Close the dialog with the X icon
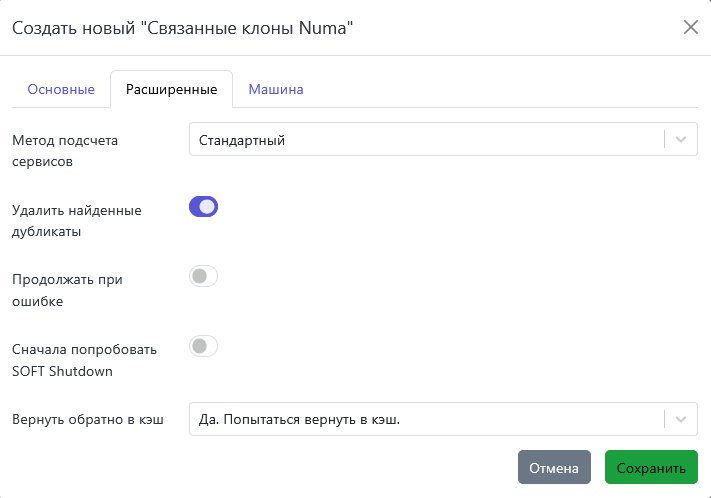Image resolution: width=711 pixels, height=498 pixels. click(691, 27)
